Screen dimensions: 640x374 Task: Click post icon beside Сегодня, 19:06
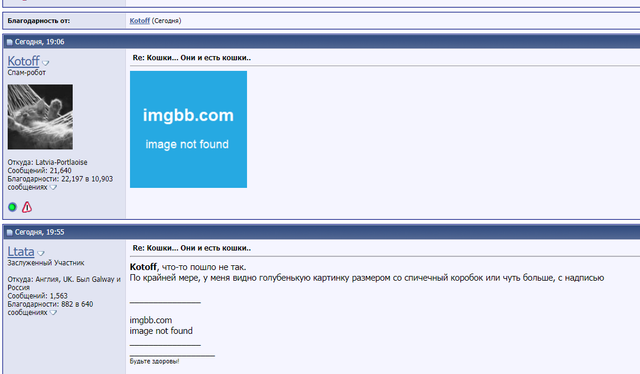[10, 42]
